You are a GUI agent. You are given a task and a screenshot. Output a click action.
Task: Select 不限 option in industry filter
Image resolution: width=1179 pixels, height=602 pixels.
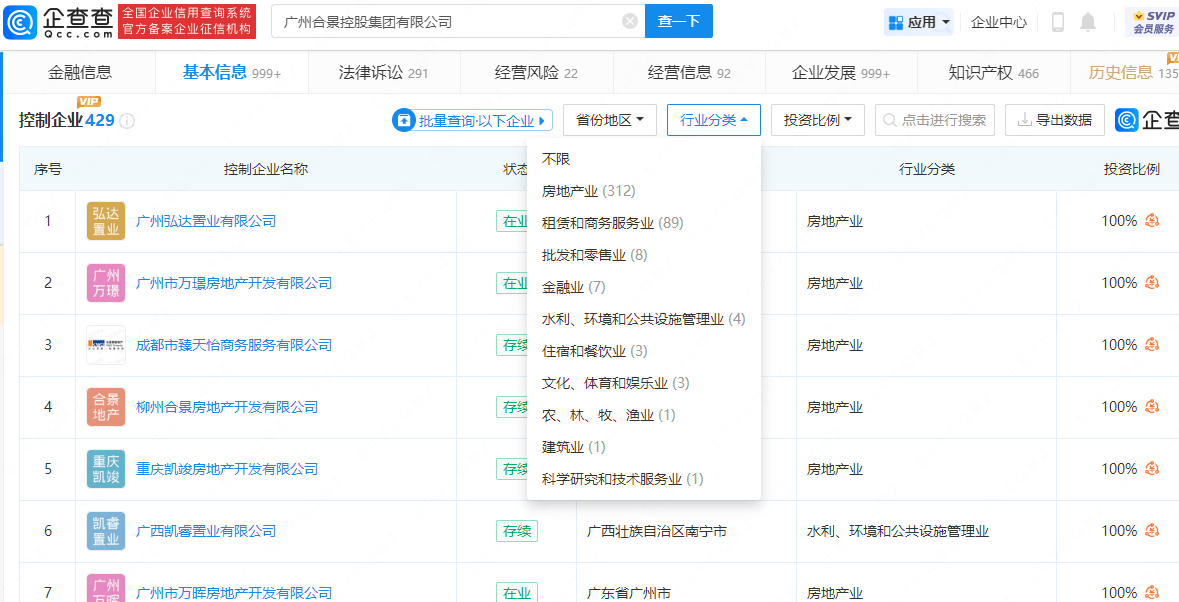pyautogui.click(x=556, y=159)
